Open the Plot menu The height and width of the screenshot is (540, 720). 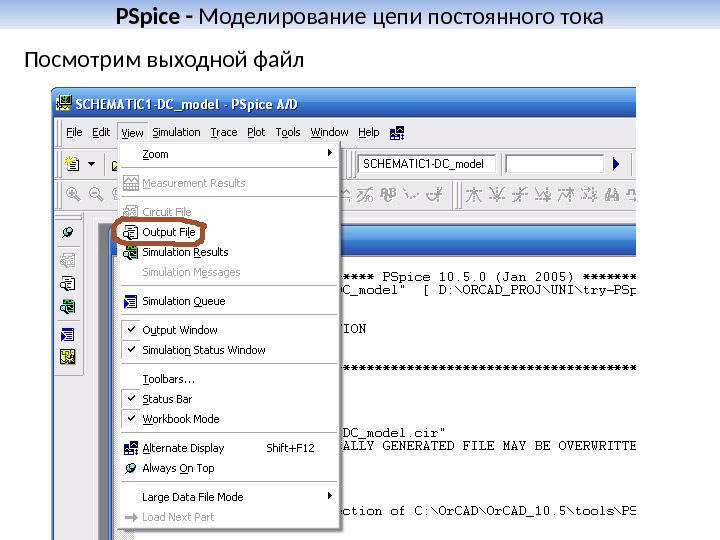coord(256,132)
